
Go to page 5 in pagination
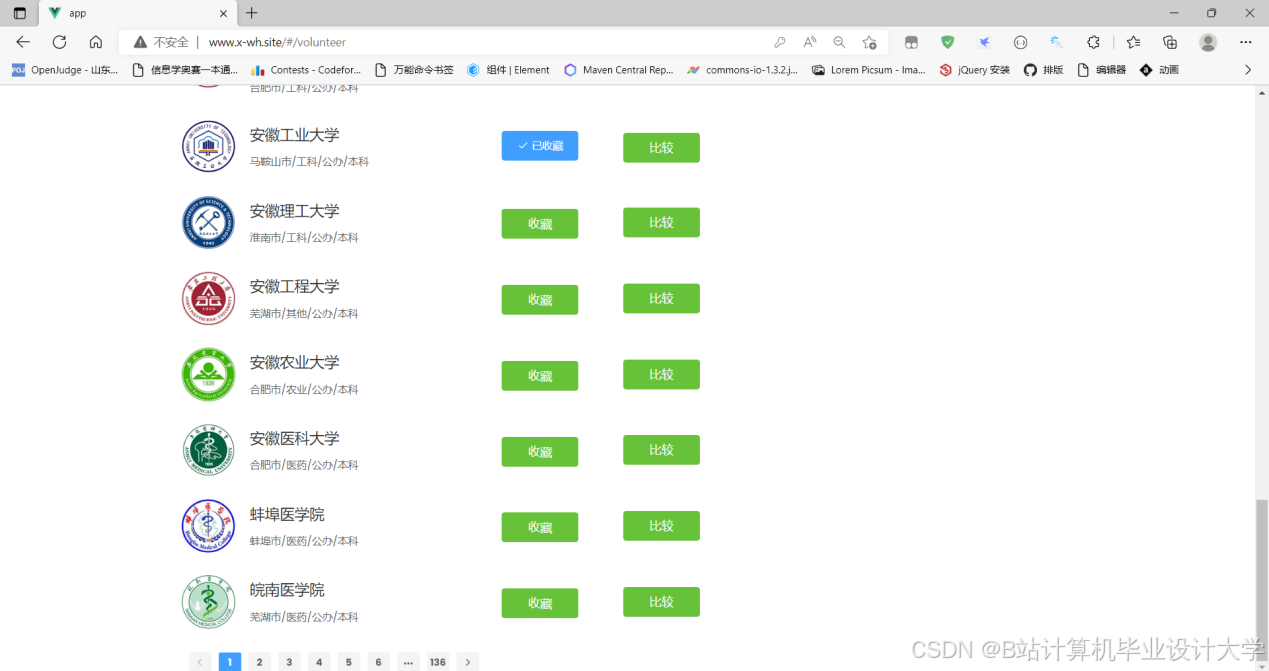349,662
